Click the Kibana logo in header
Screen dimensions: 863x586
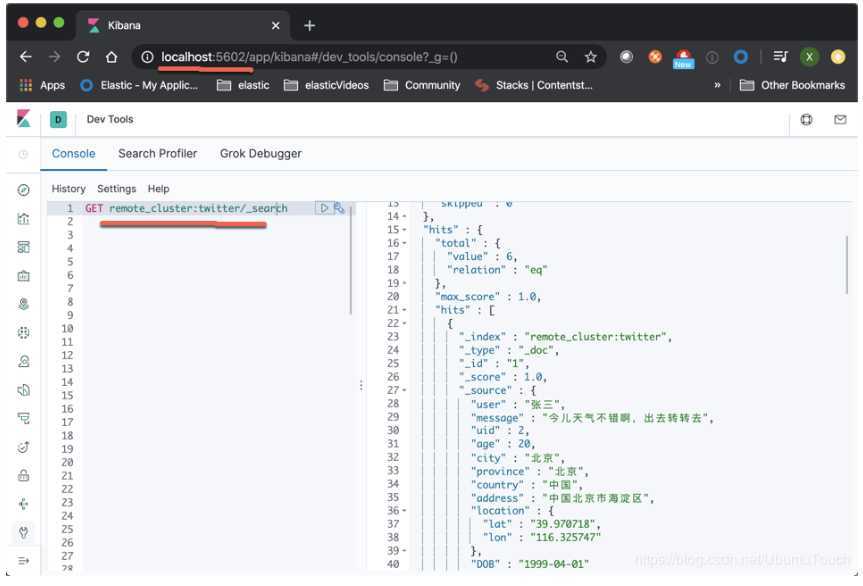click(24, 119)
